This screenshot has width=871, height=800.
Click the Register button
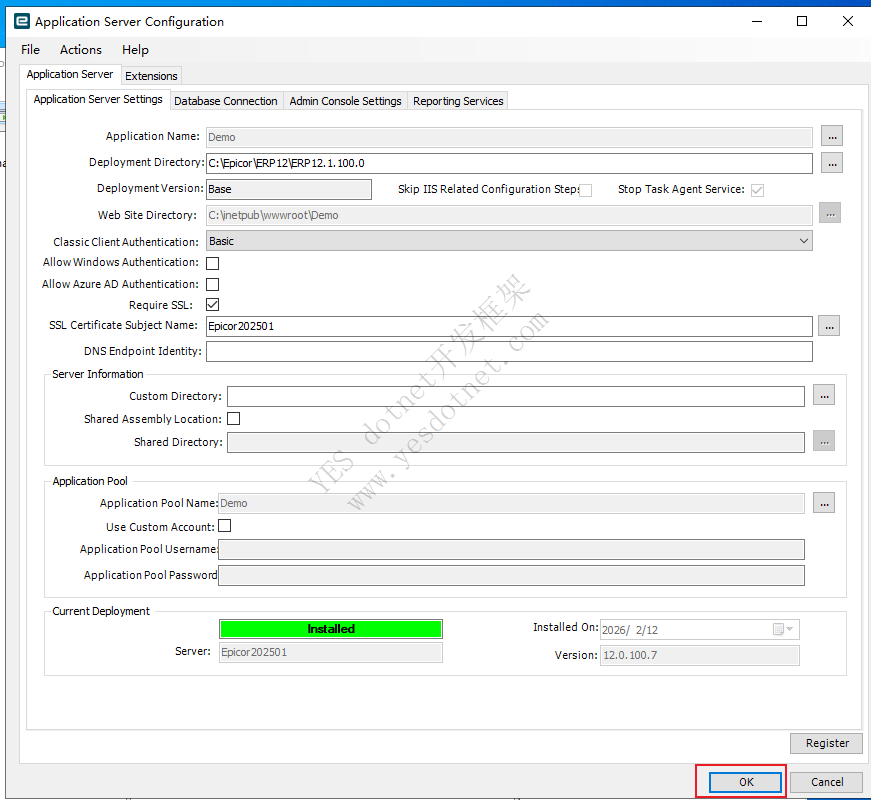826,743
